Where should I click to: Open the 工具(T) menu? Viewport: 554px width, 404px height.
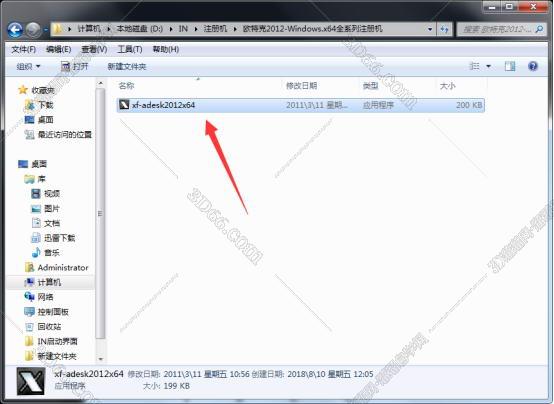coord(130,49)
